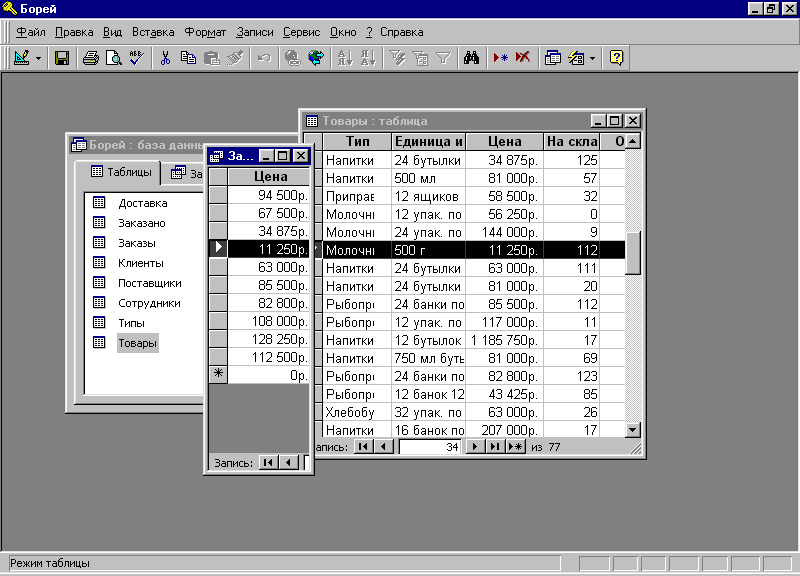Jump to last record in Товары table

496,446
